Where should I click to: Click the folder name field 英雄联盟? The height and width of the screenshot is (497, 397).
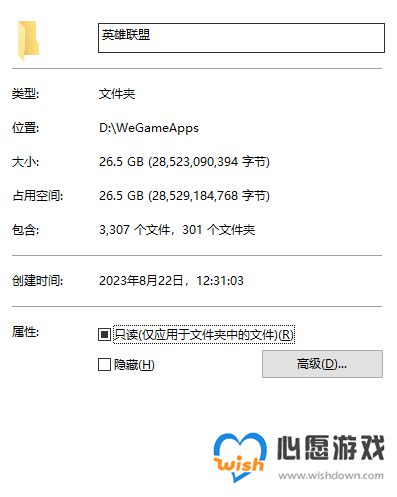(x=241, y=38)
